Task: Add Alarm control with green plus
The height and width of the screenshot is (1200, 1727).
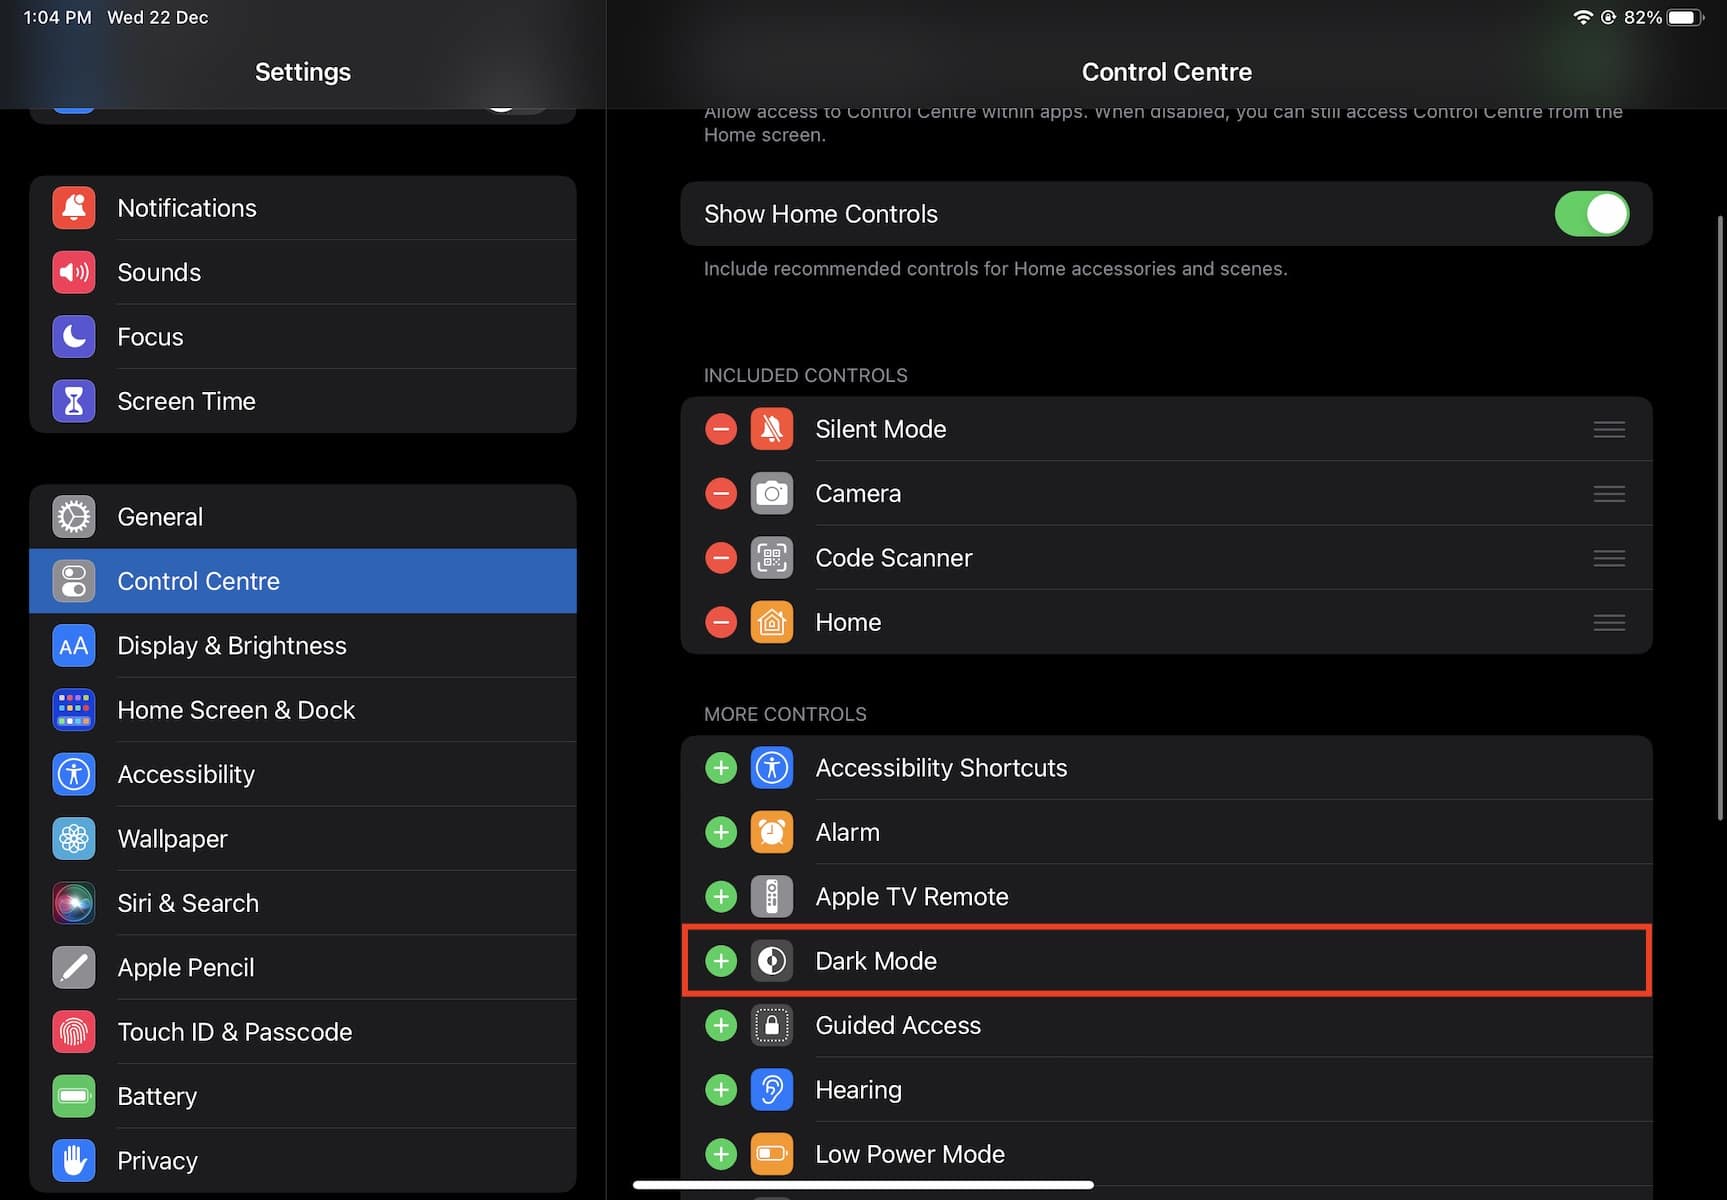Action: 720,832
